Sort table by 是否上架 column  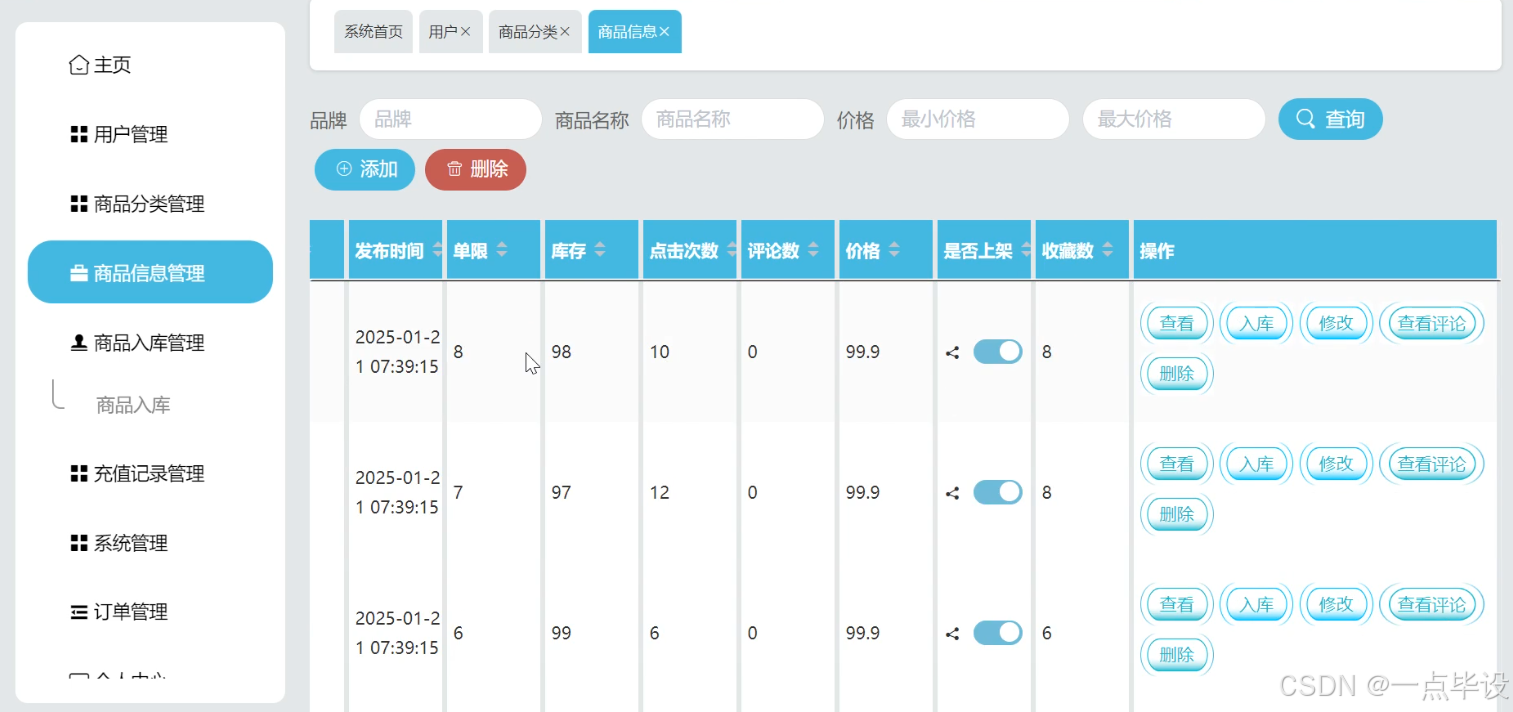coord(1025,251)
